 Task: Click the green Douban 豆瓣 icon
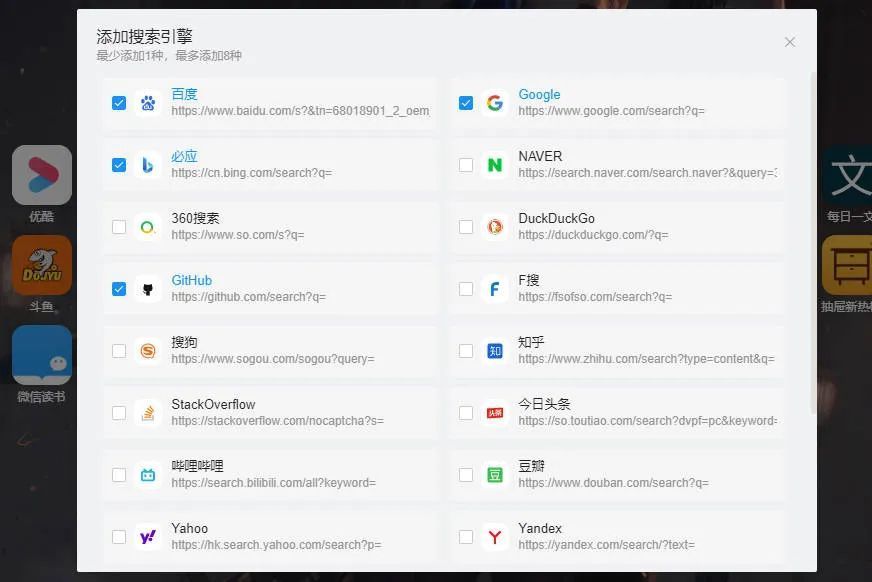tap(494, 475)
